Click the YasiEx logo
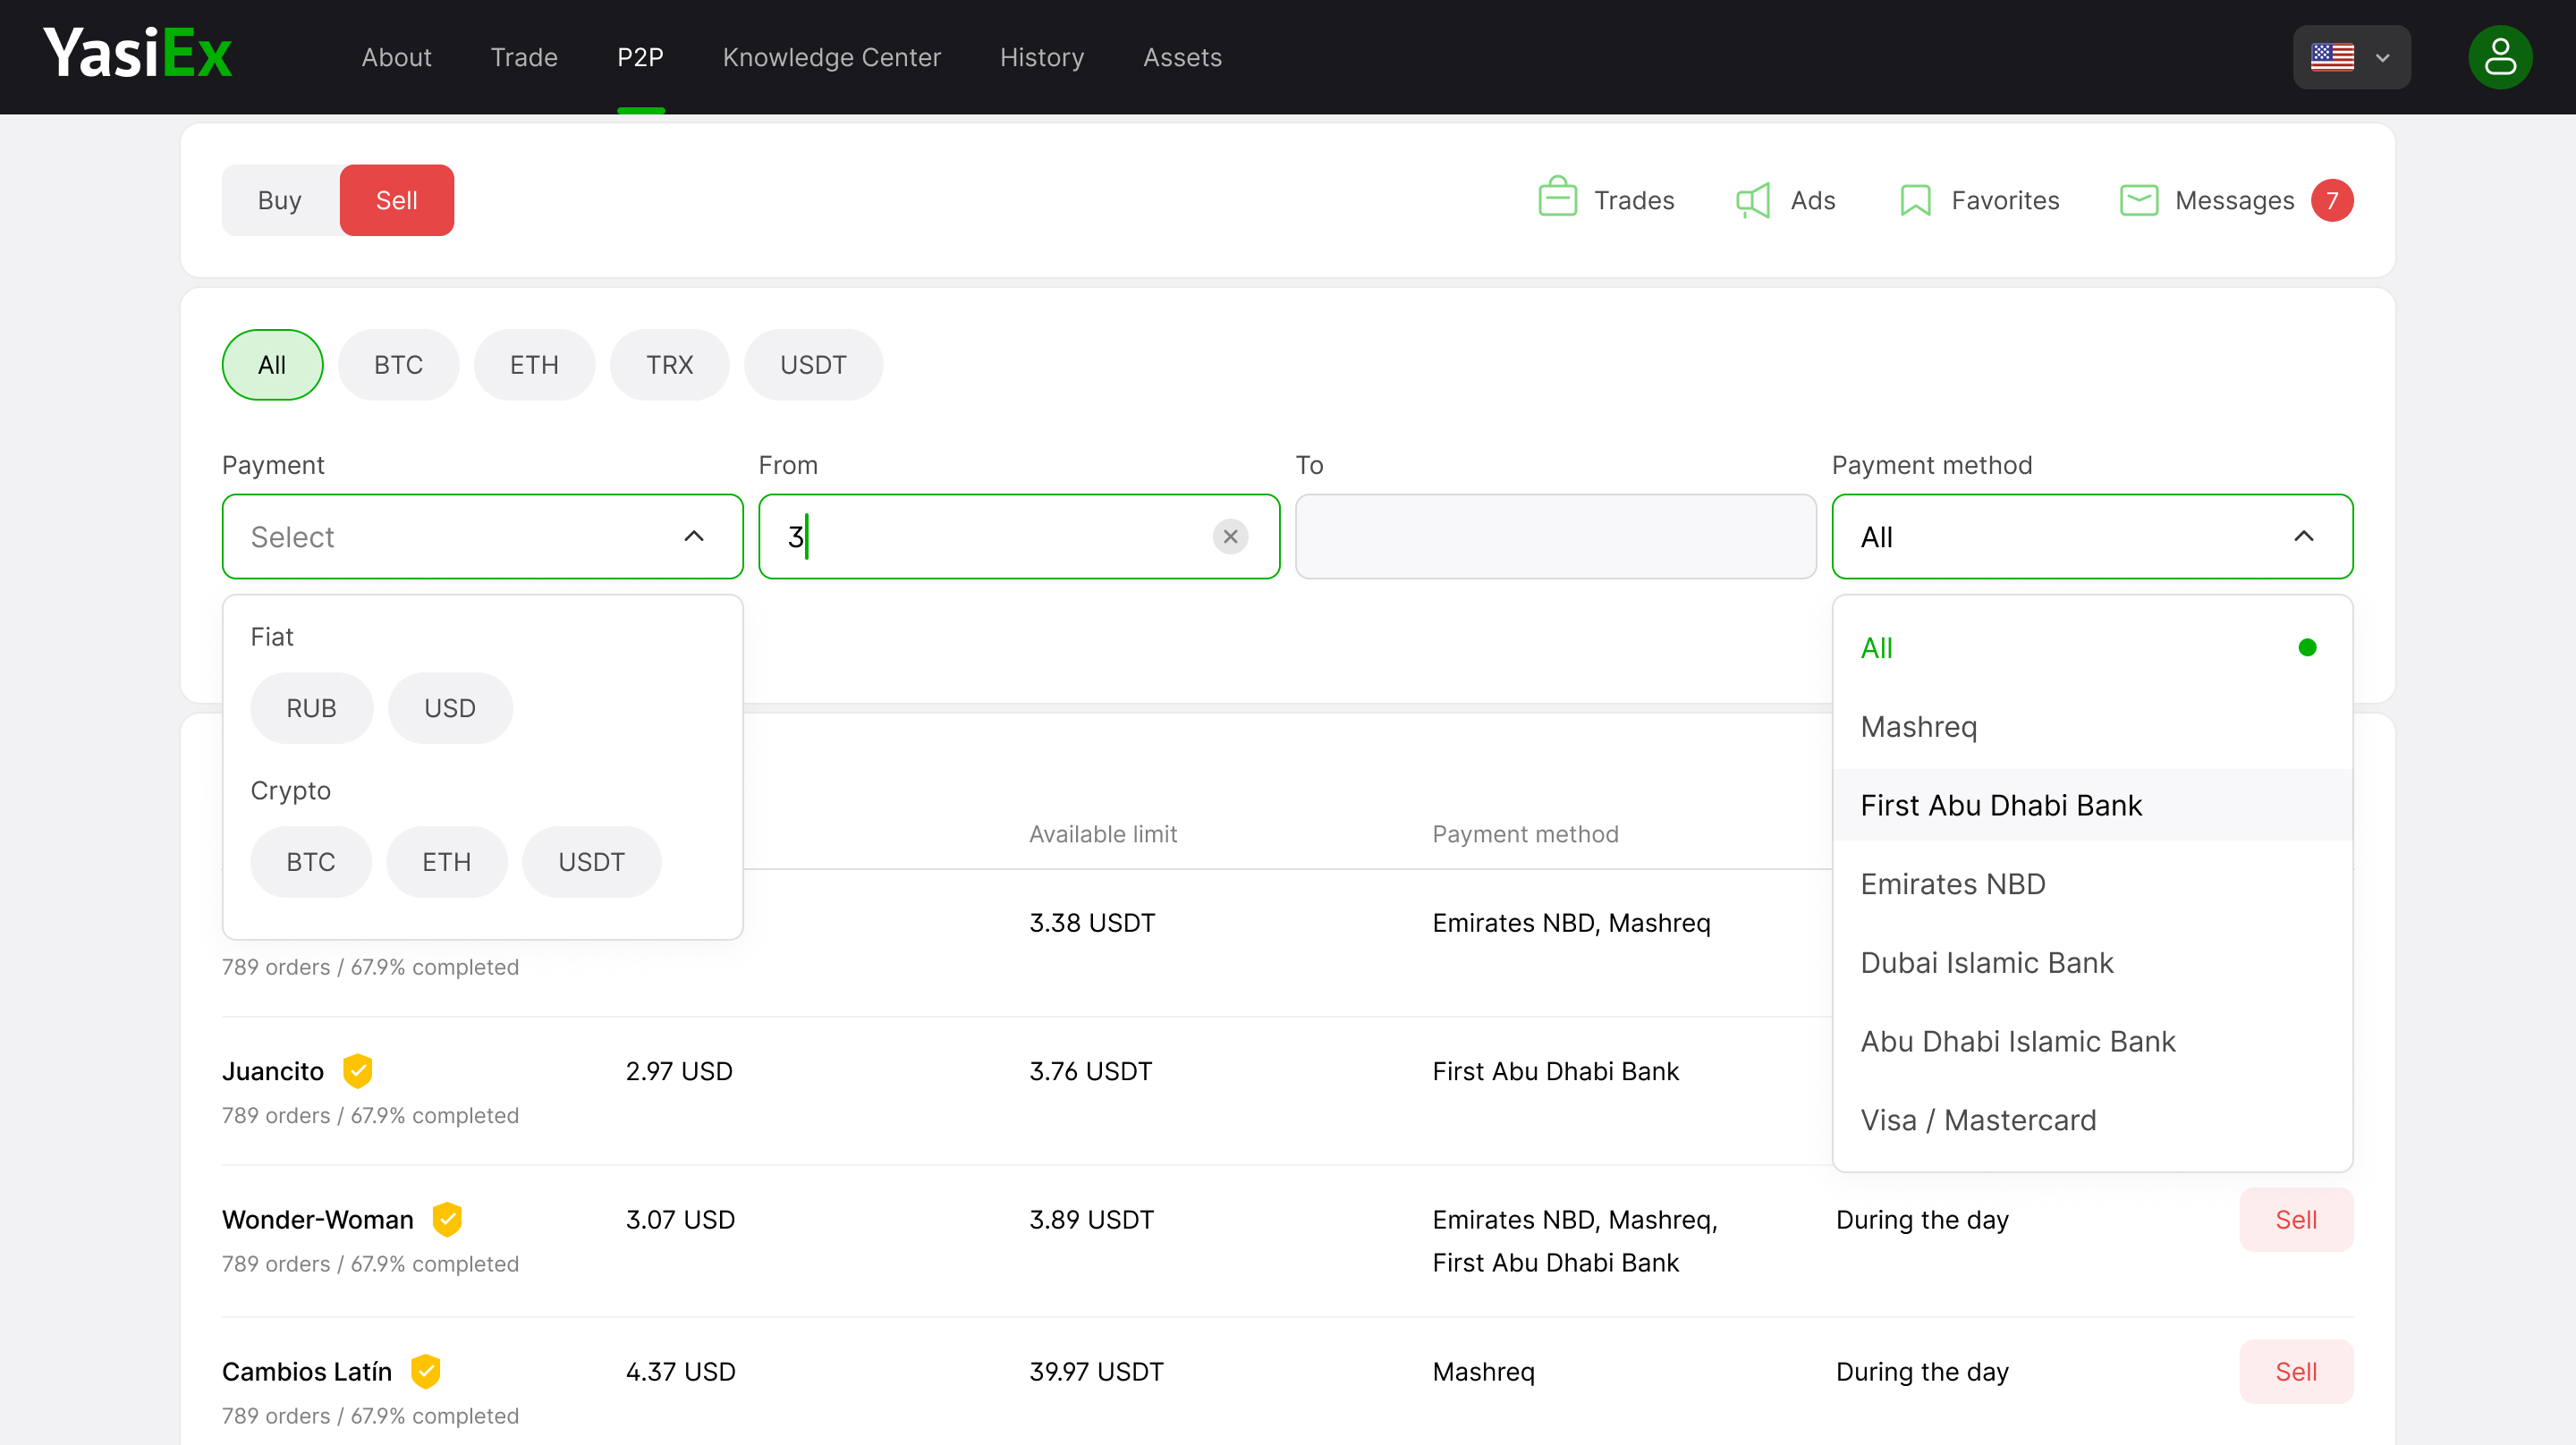Viewport: 2576px width, 1445px height. [x=137, y=54]
